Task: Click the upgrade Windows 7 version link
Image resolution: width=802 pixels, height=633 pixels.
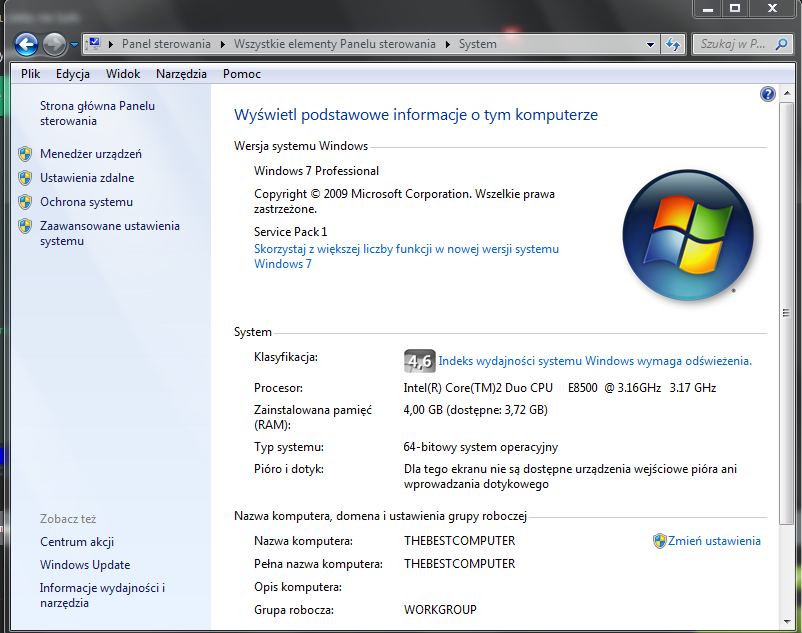Action: pos(406,257)
